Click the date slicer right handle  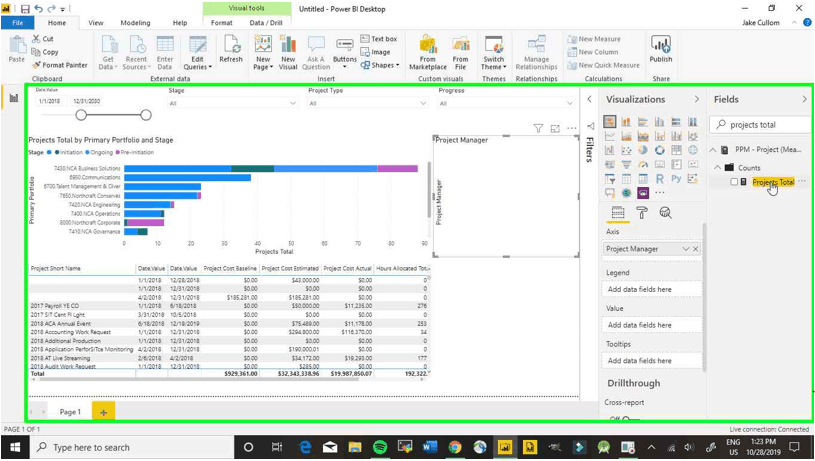tap(146, 115)
